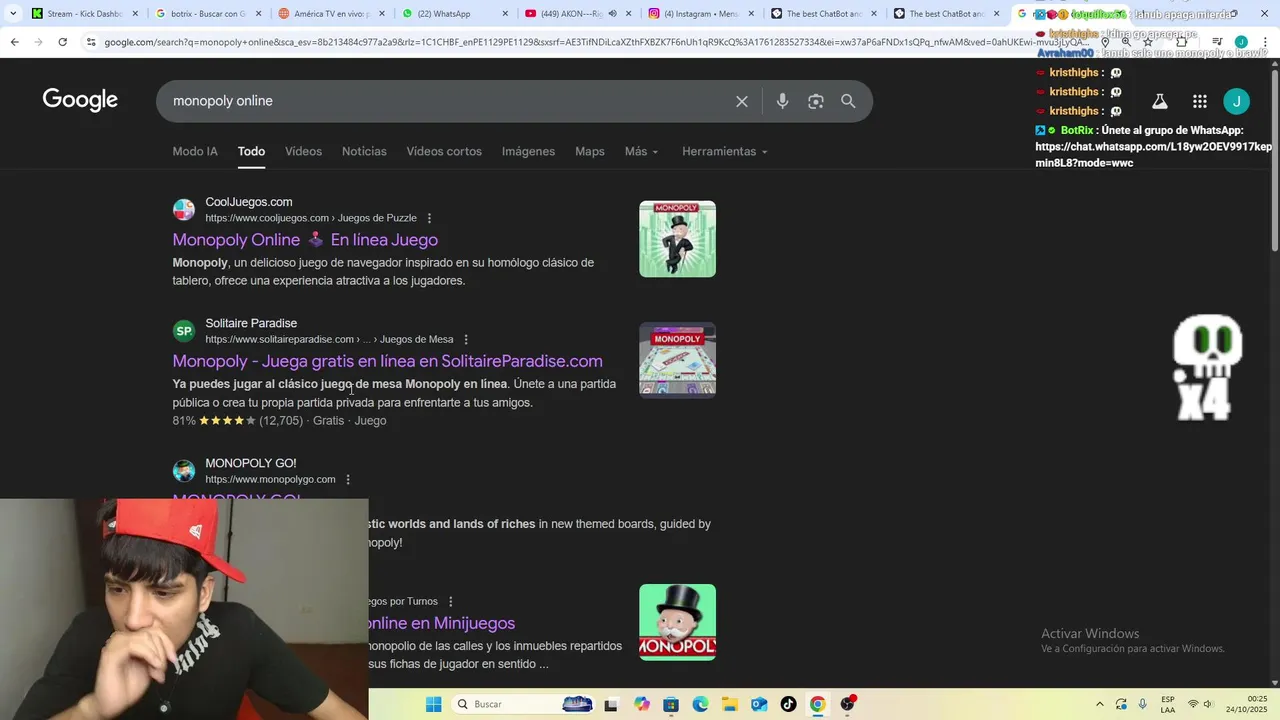Open SolitaireParadise Monopoly result link
The image size is (1280, 720).
click(387, 361)
